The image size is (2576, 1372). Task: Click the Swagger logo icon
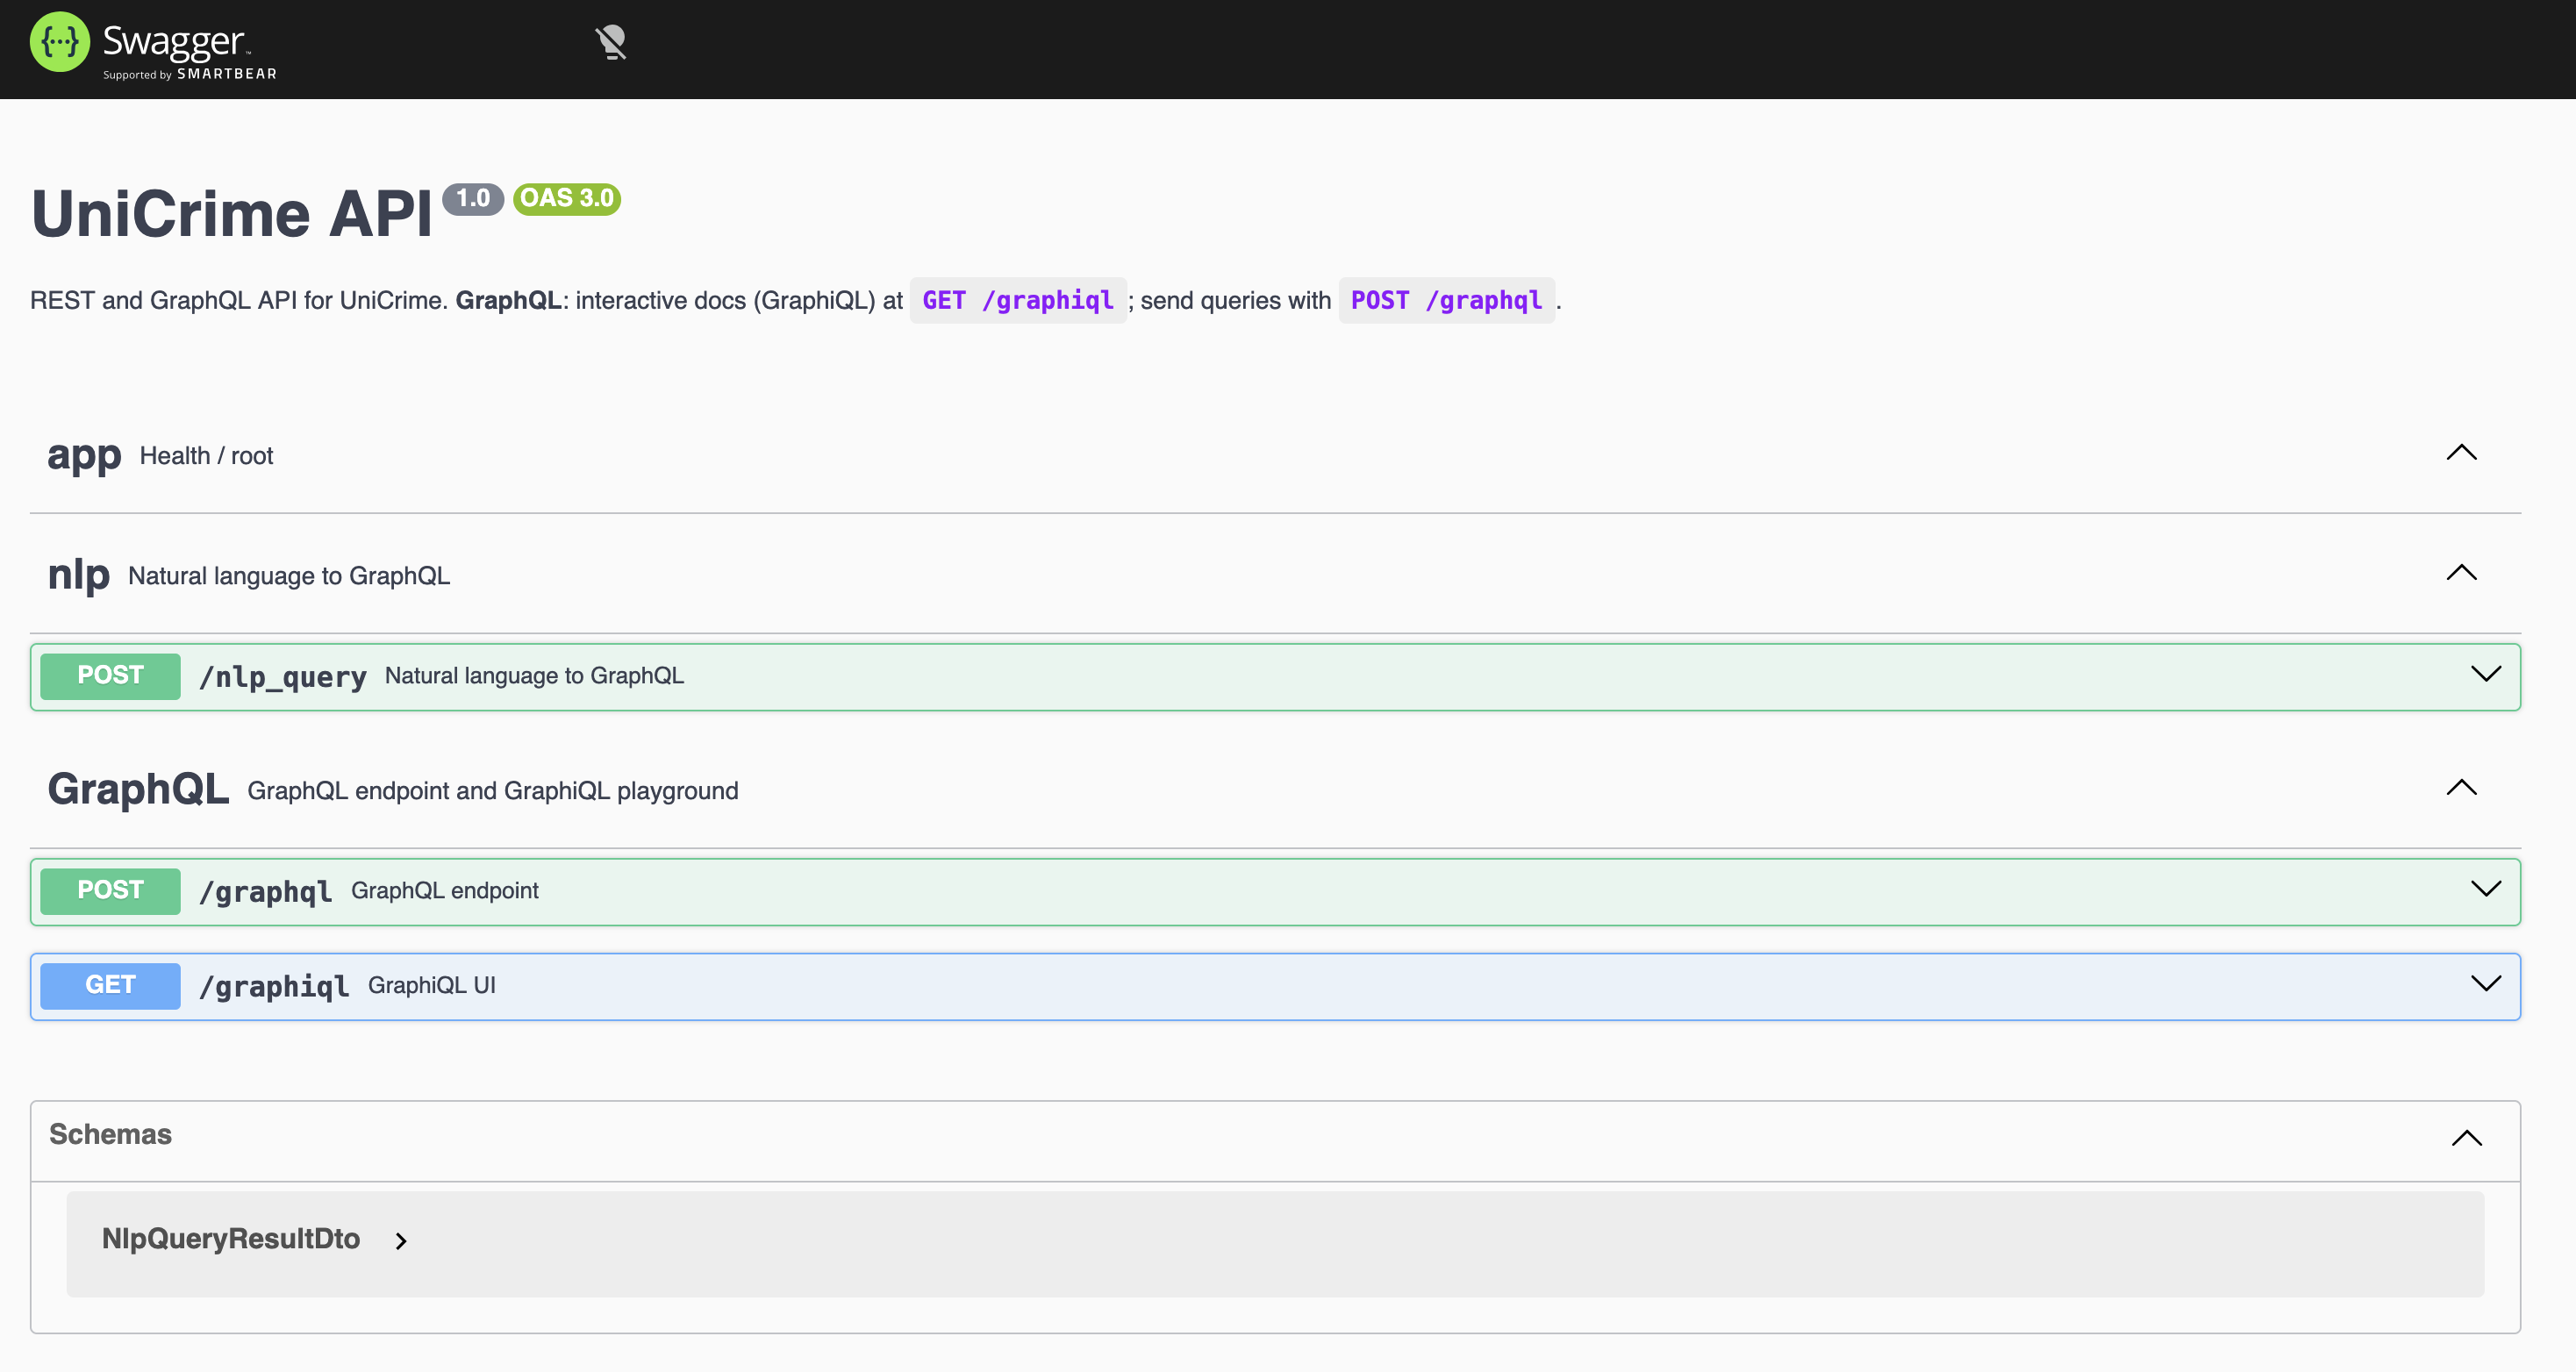[60, 42]
